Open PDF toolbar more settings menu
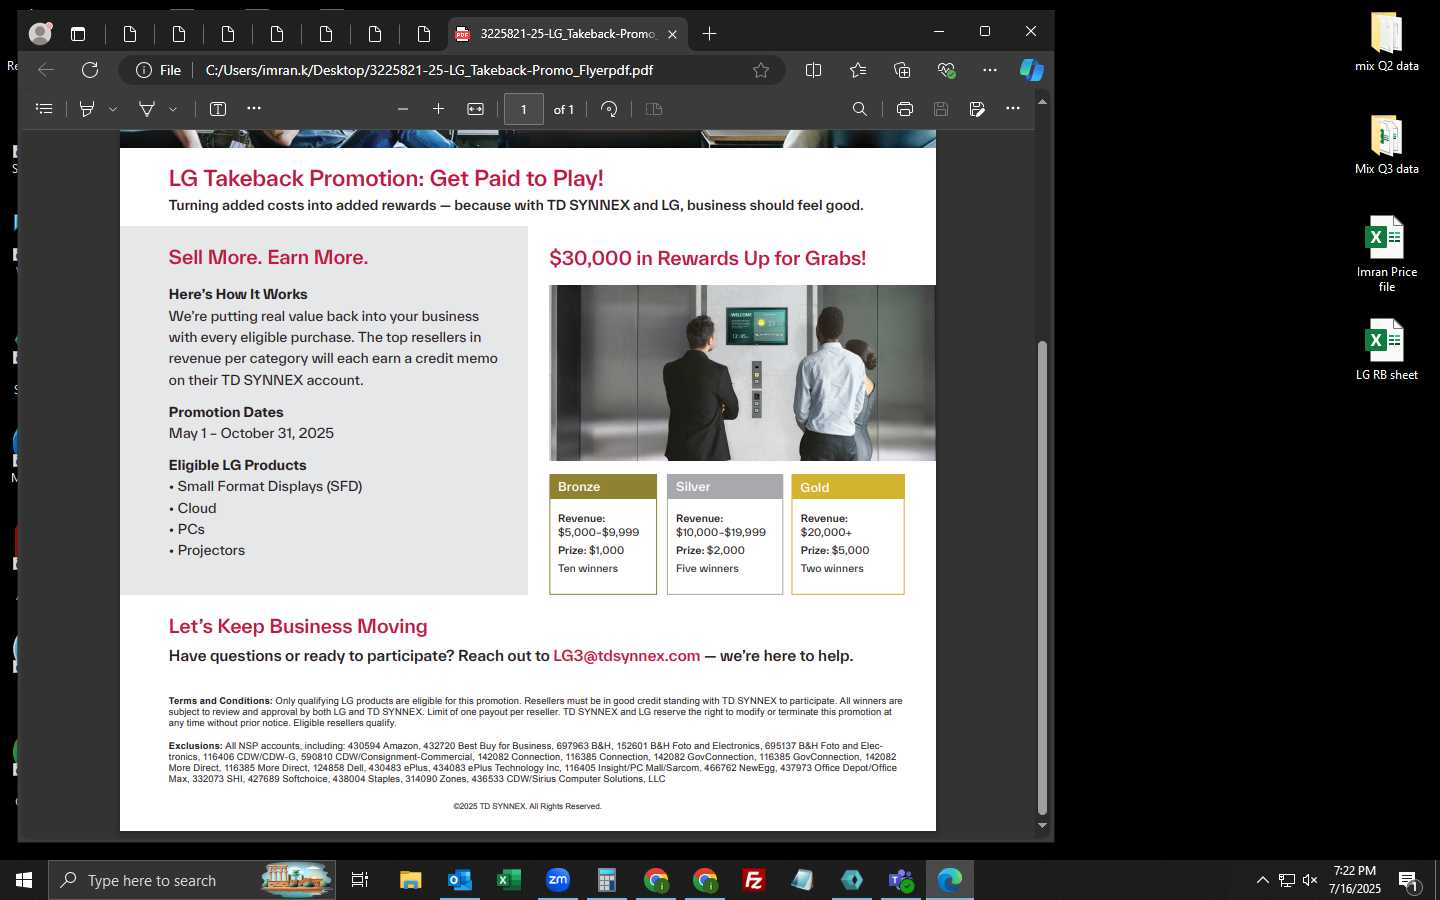The height and width of the screenshot is (900, 1440). (1013, 108)
